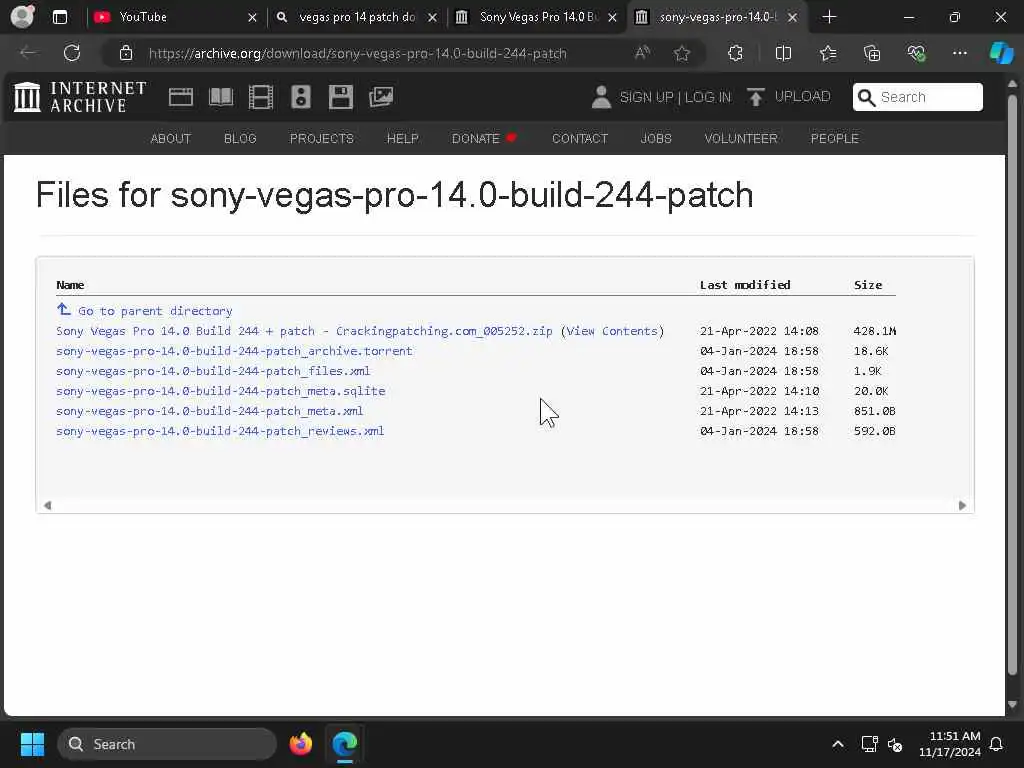Open Collections icon in Edge toolbar

(x=872, y=53)
